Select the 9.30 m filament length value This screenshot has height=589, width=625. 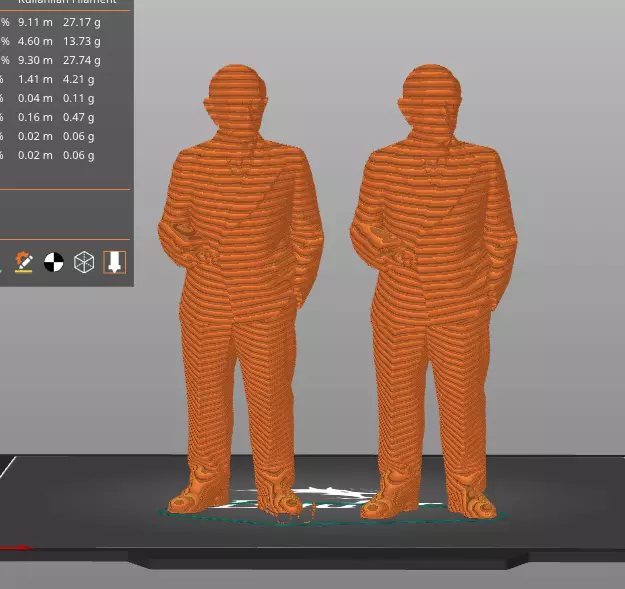pyautogui.click(x=35, y=61)
